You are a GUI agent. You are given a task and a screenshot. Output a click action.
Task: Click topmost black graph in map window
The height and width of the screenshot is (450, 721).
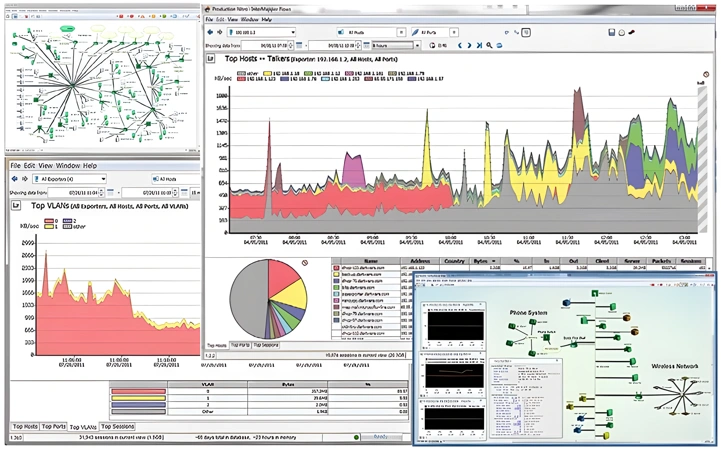[x=455, y=326]
